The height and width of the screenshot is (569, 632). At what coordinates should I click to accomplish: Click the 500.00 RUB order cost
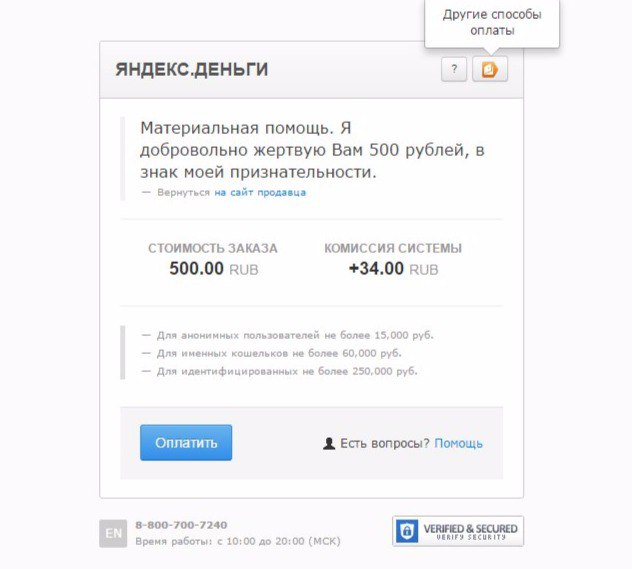pyautogui.click(x=214, y=269)
